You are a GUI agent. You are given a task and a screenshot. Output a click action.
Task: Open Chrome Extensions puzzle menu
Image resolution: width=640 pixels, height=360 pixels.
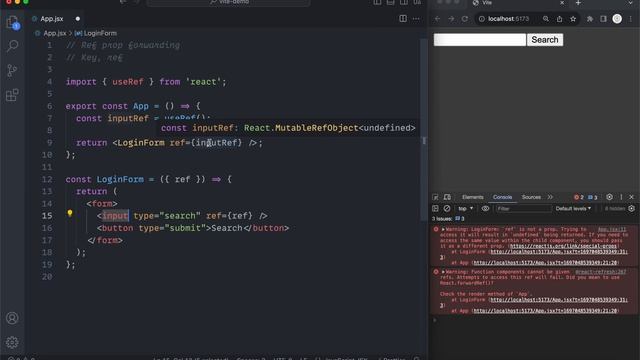tap(590, 19)
